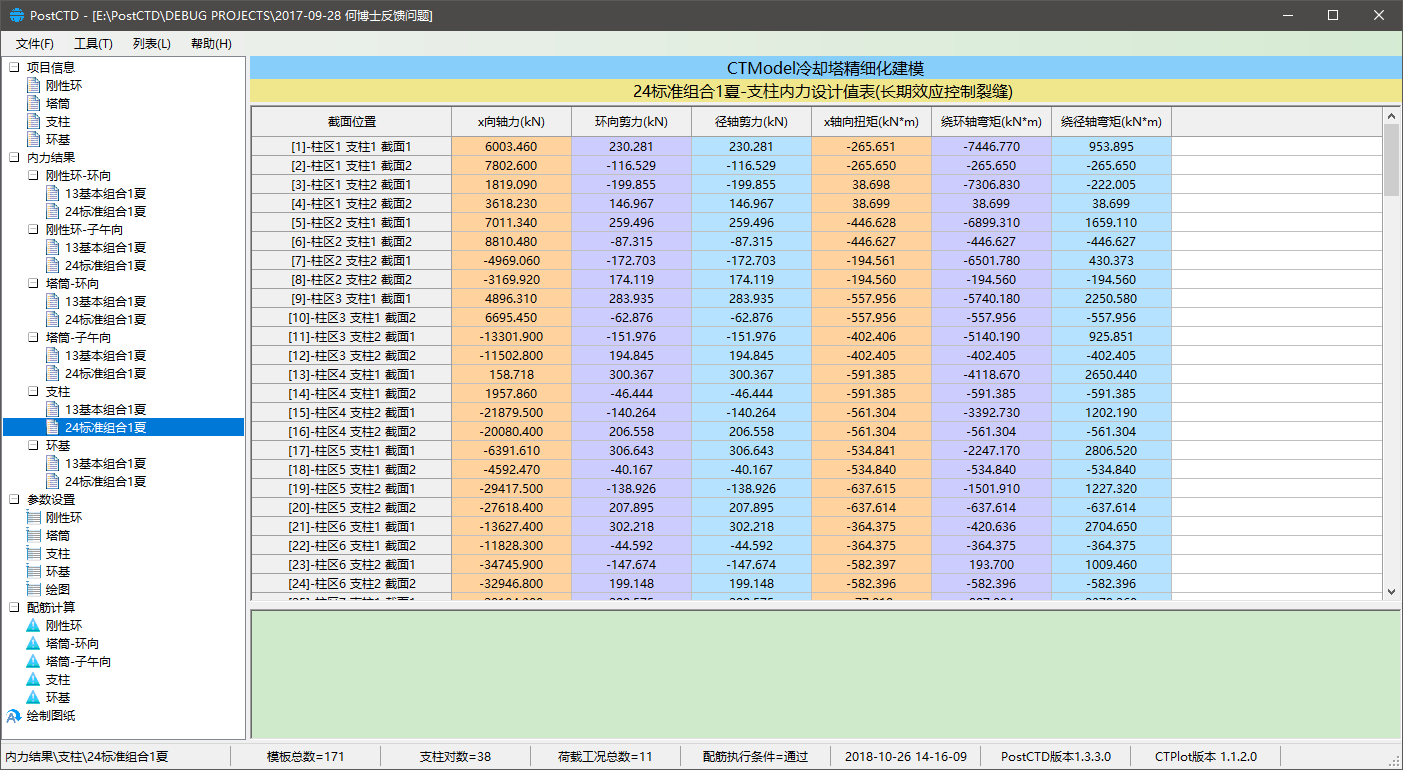Viewport: 1403px width, 770px height.
Task: Click the warning icon beside 塔筒-子午向 under 配筋计算
Action: point(33,662)
